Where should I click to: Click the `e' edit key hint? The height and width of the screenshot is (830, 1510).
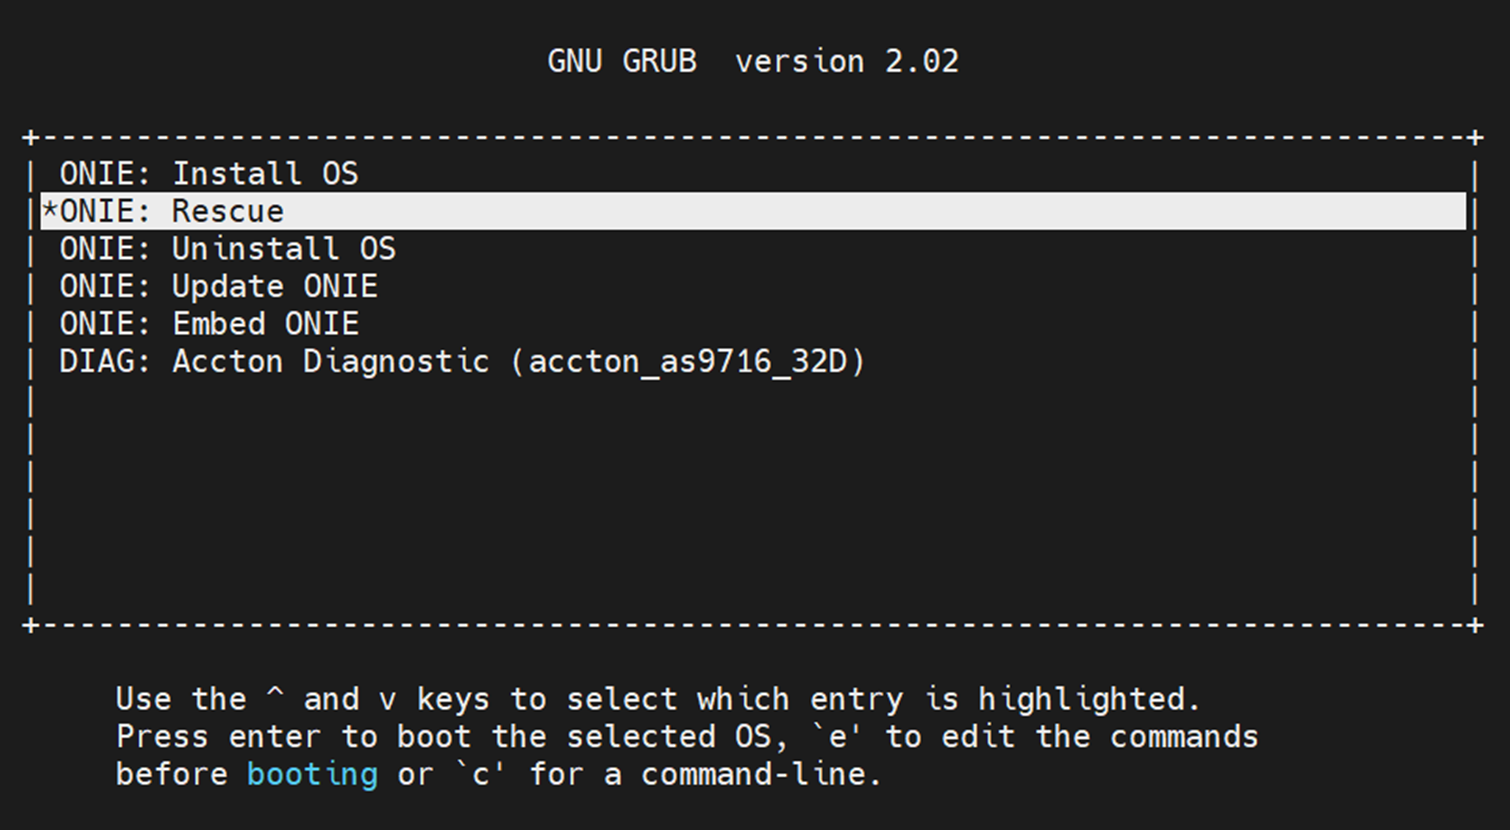point(839,737)
